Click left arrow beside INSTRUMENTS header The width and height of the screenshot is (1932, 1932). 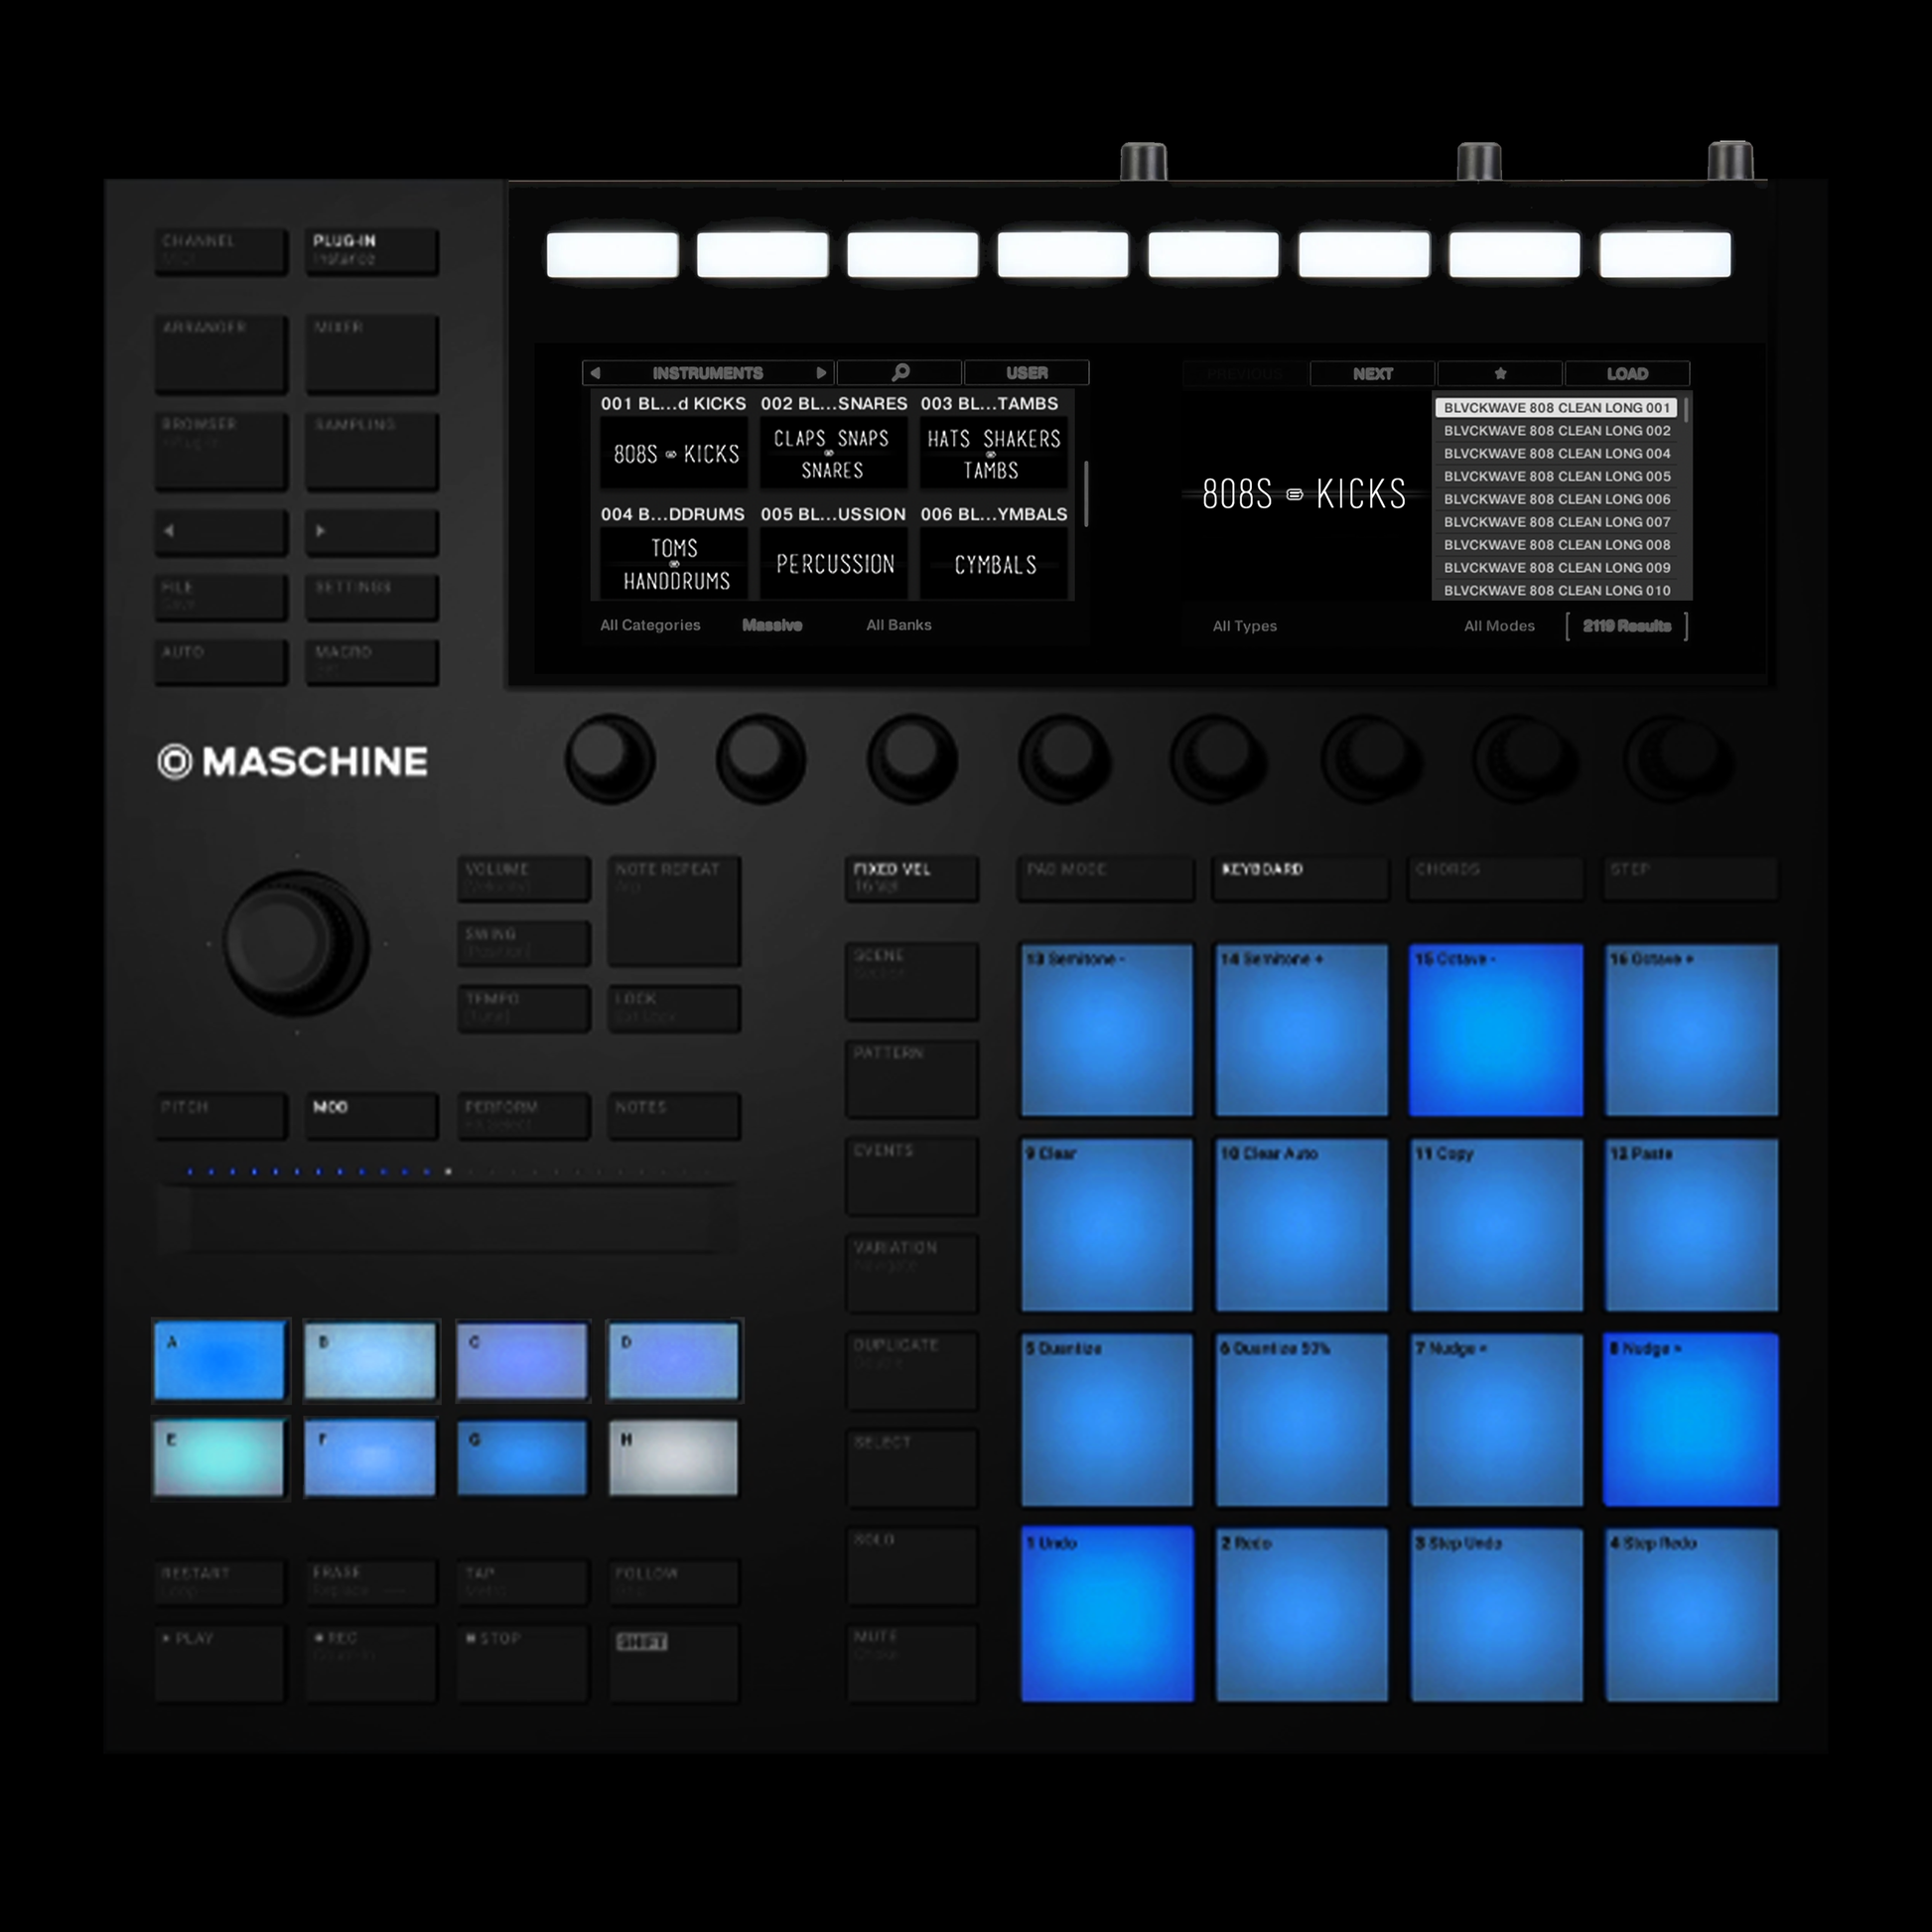(x=596, y=373)
